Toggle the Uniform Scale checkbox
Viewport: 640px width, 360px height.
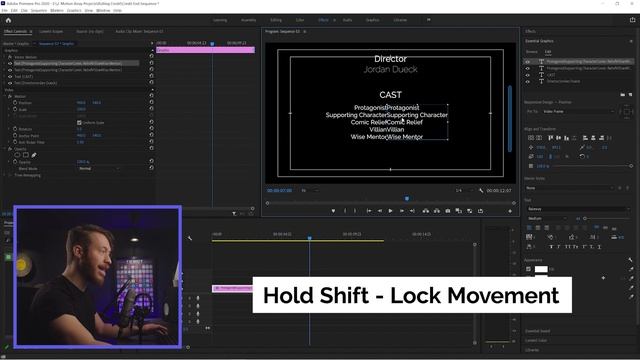[x=79, y=122]
